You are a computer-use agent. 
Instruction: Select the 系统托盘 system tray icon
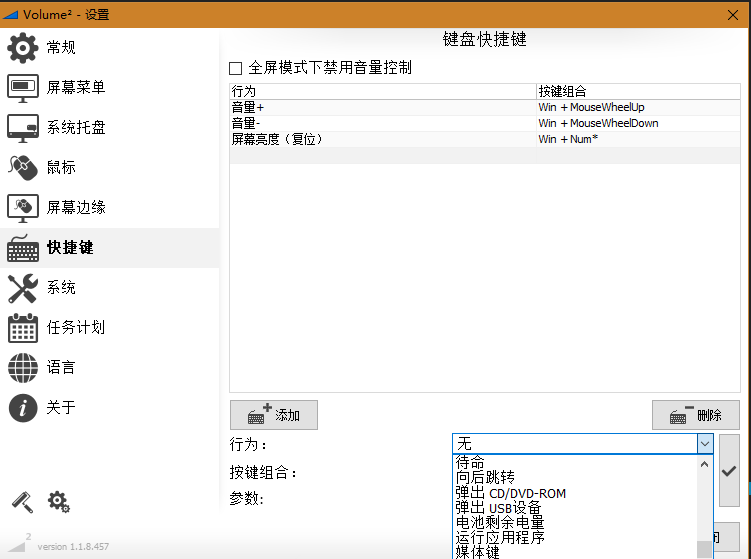[x=22, y=127]
